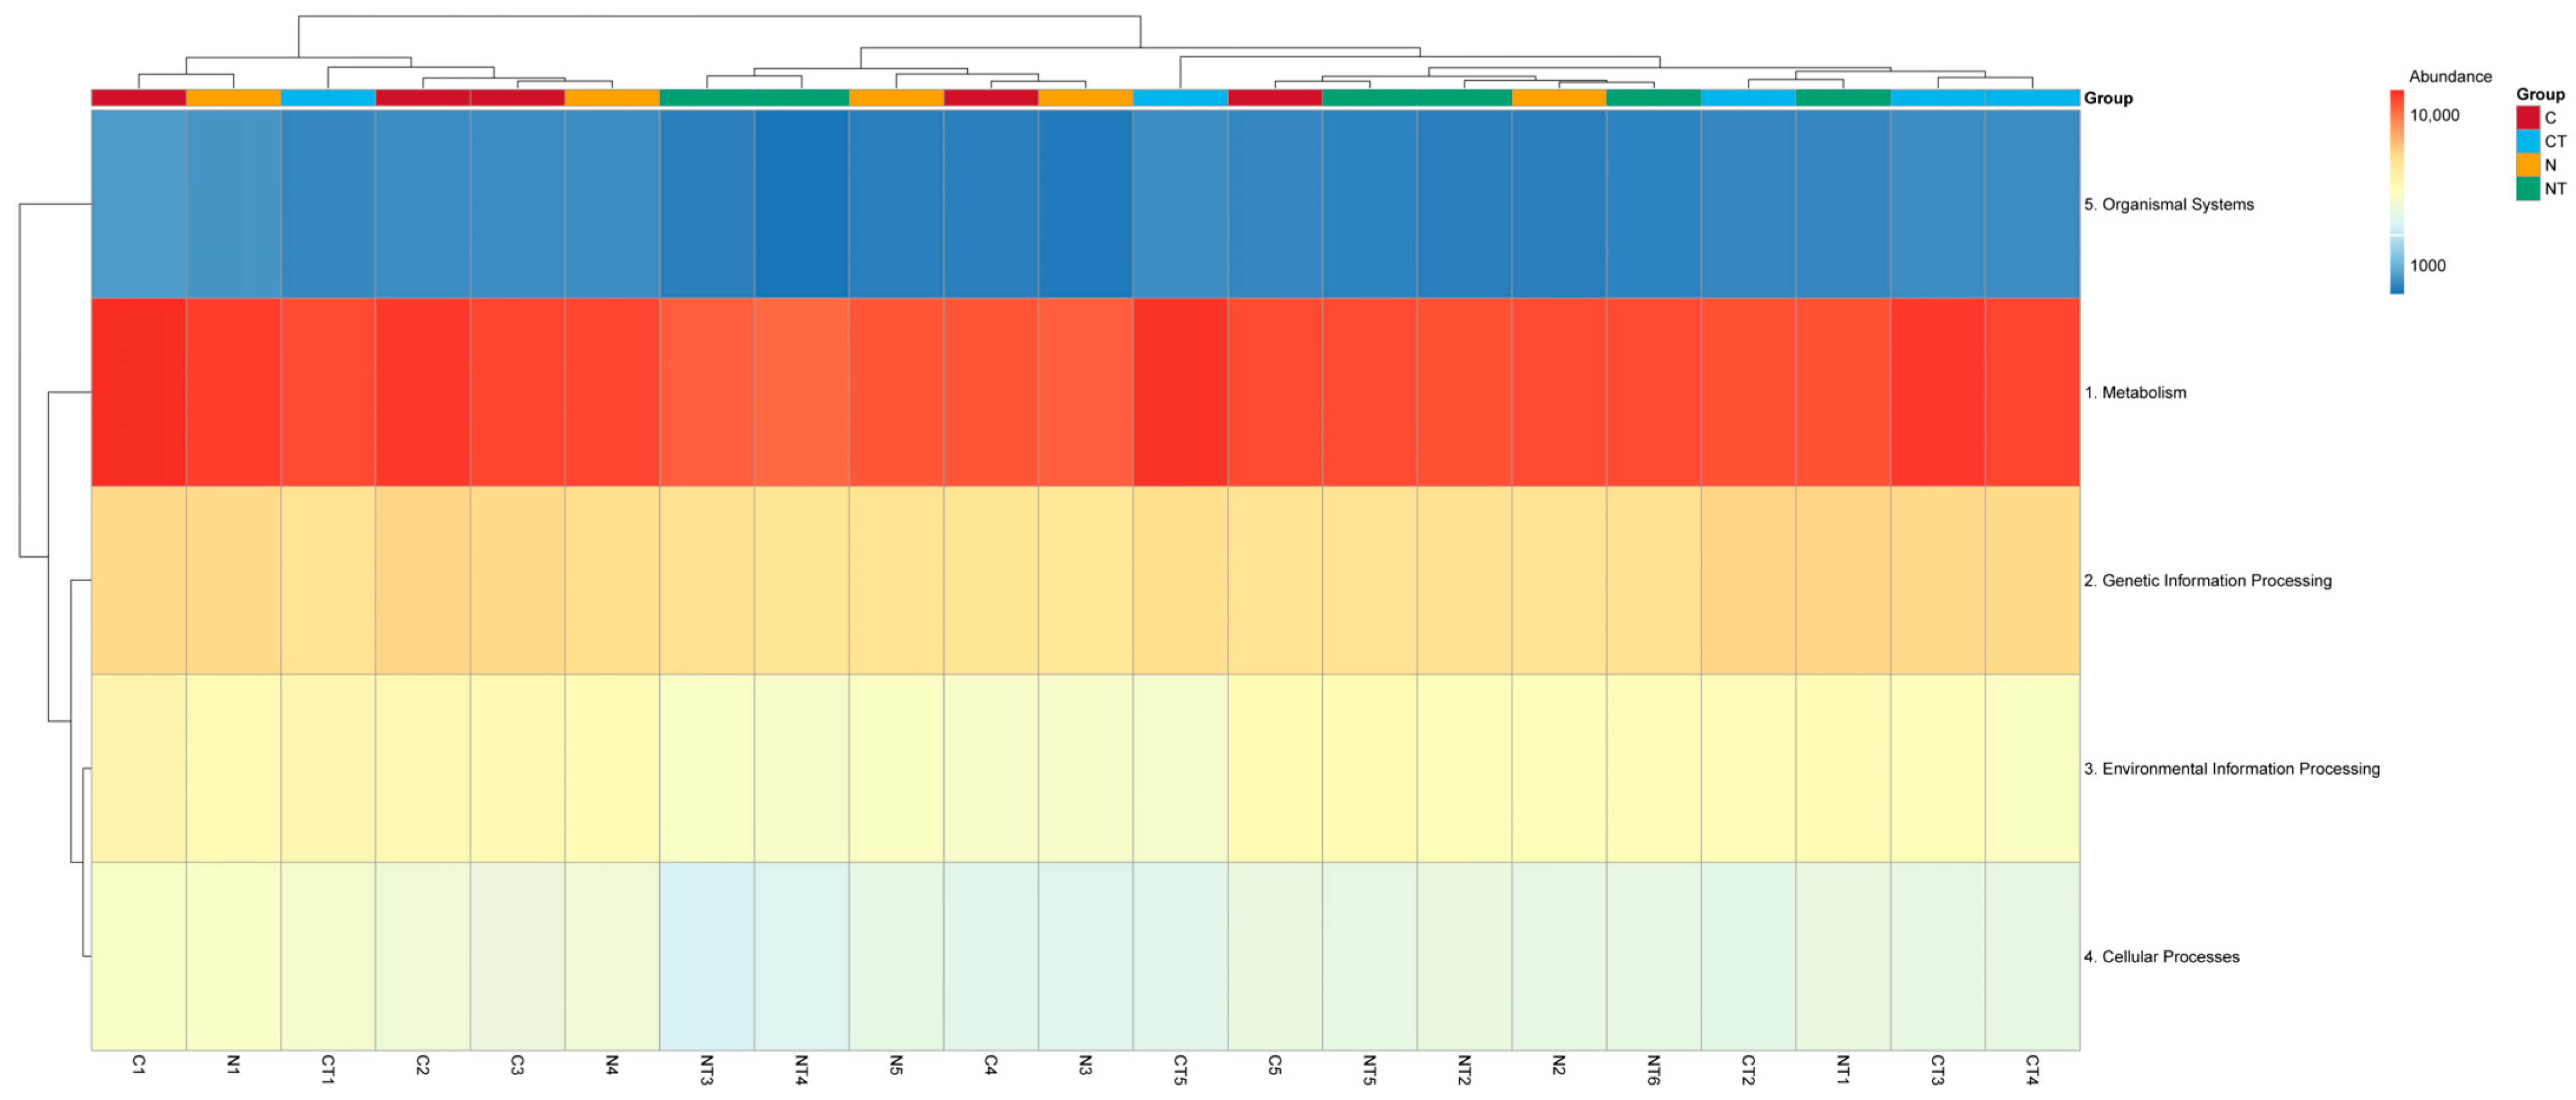Viewport: 2576px width, 1100px height.
Task: Click the CT2 column label
Action: click(1748, 1069)
